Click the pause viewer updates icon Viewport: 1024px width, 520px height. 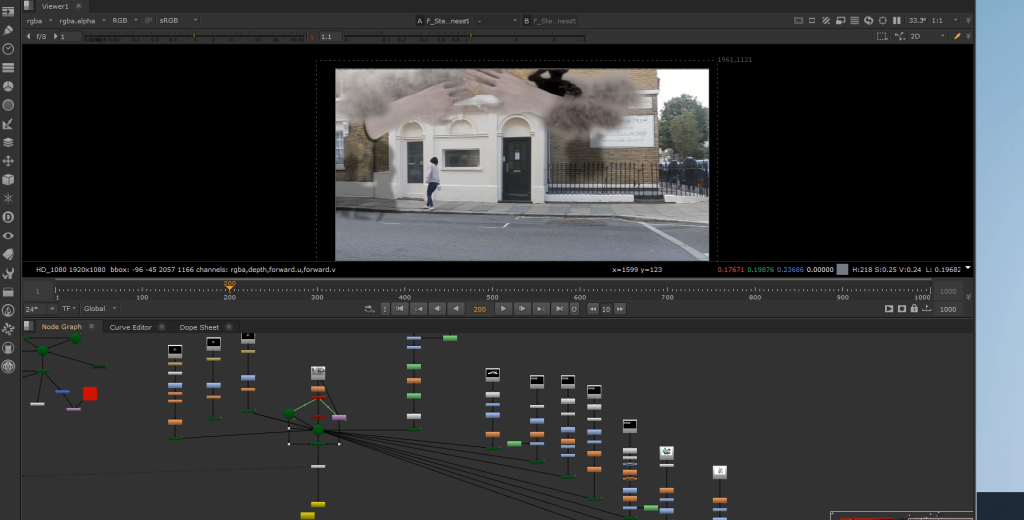point(897,20)
